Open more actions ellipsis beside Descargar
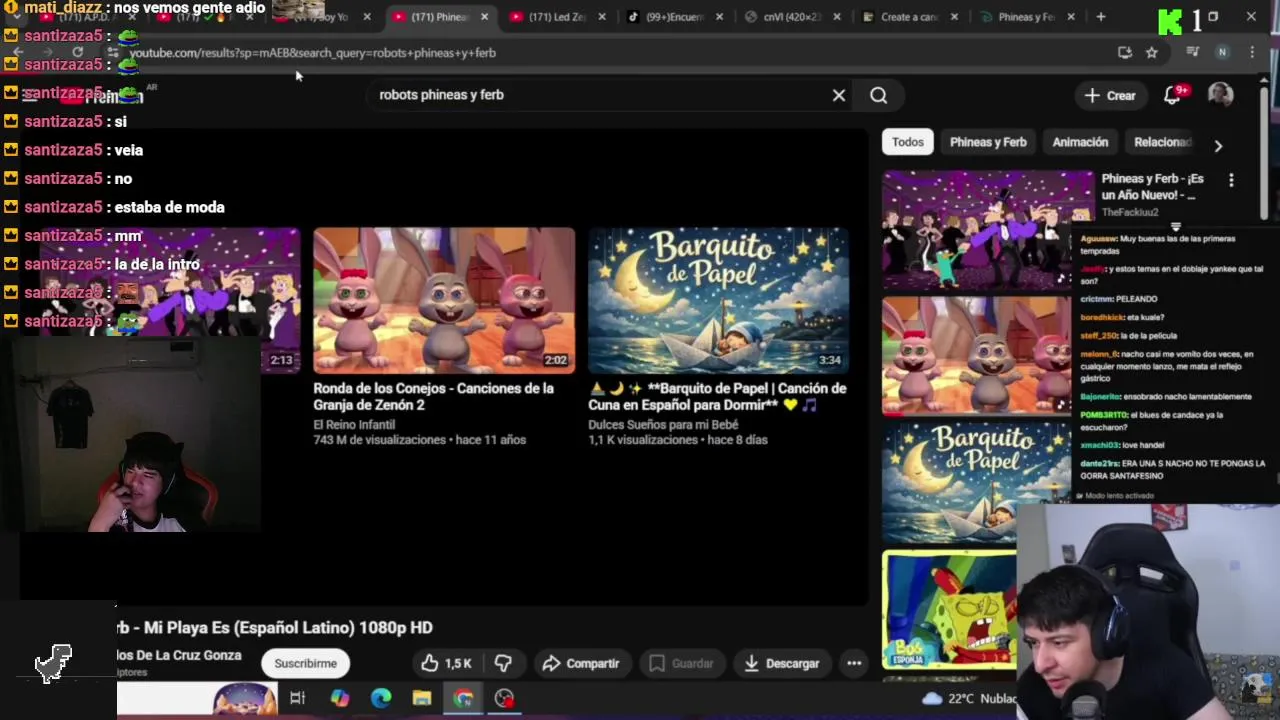The width and height of the screenshot is (1280, 720). point(854,663)
